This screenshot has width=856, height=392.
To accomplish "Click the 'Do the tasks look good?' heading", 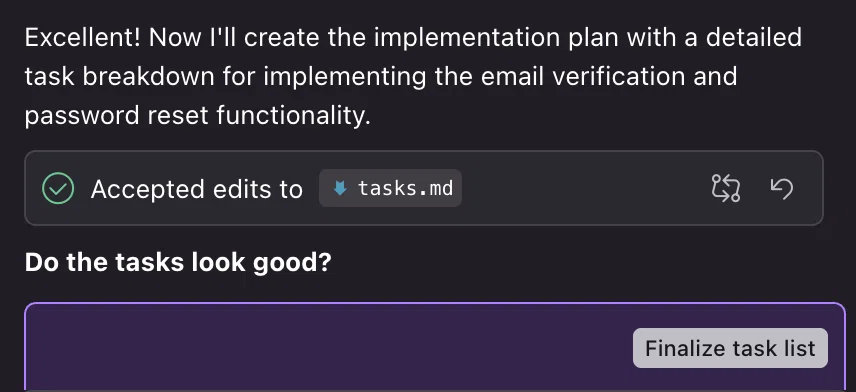I will click(178, 263).
